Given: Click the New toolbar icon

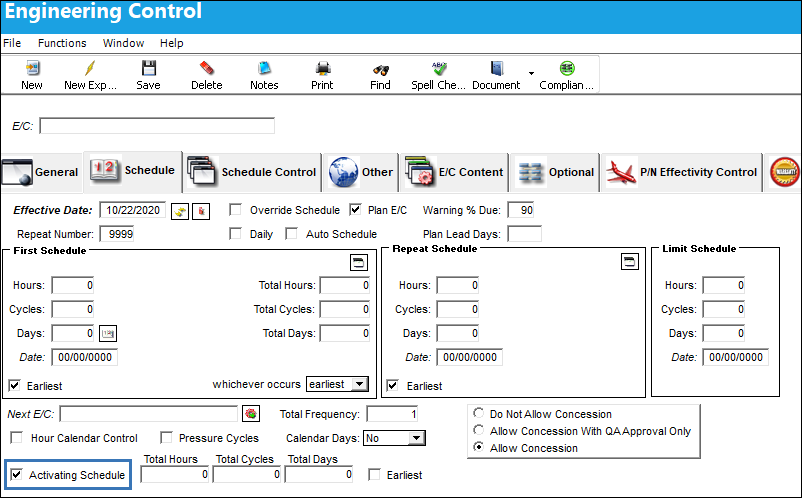Looking at the screenshot, I should click(x=32, y=69).
